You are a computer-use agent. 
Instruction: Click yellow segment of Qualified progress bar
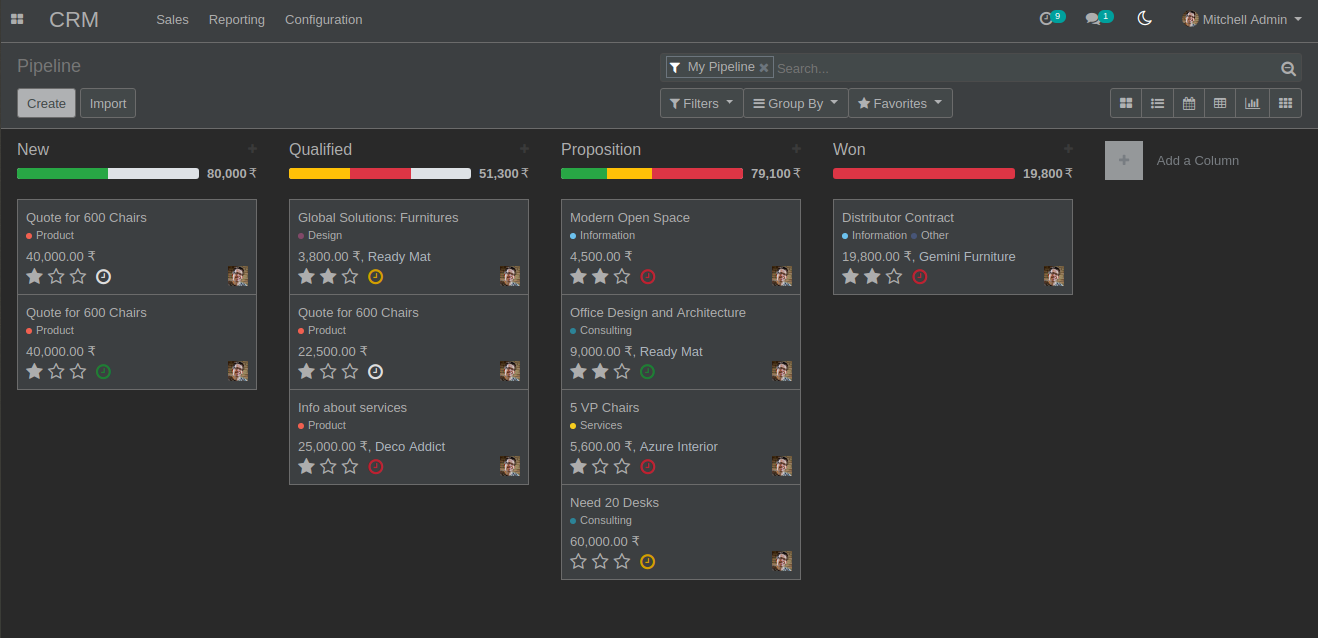click(x=319, y=173)
